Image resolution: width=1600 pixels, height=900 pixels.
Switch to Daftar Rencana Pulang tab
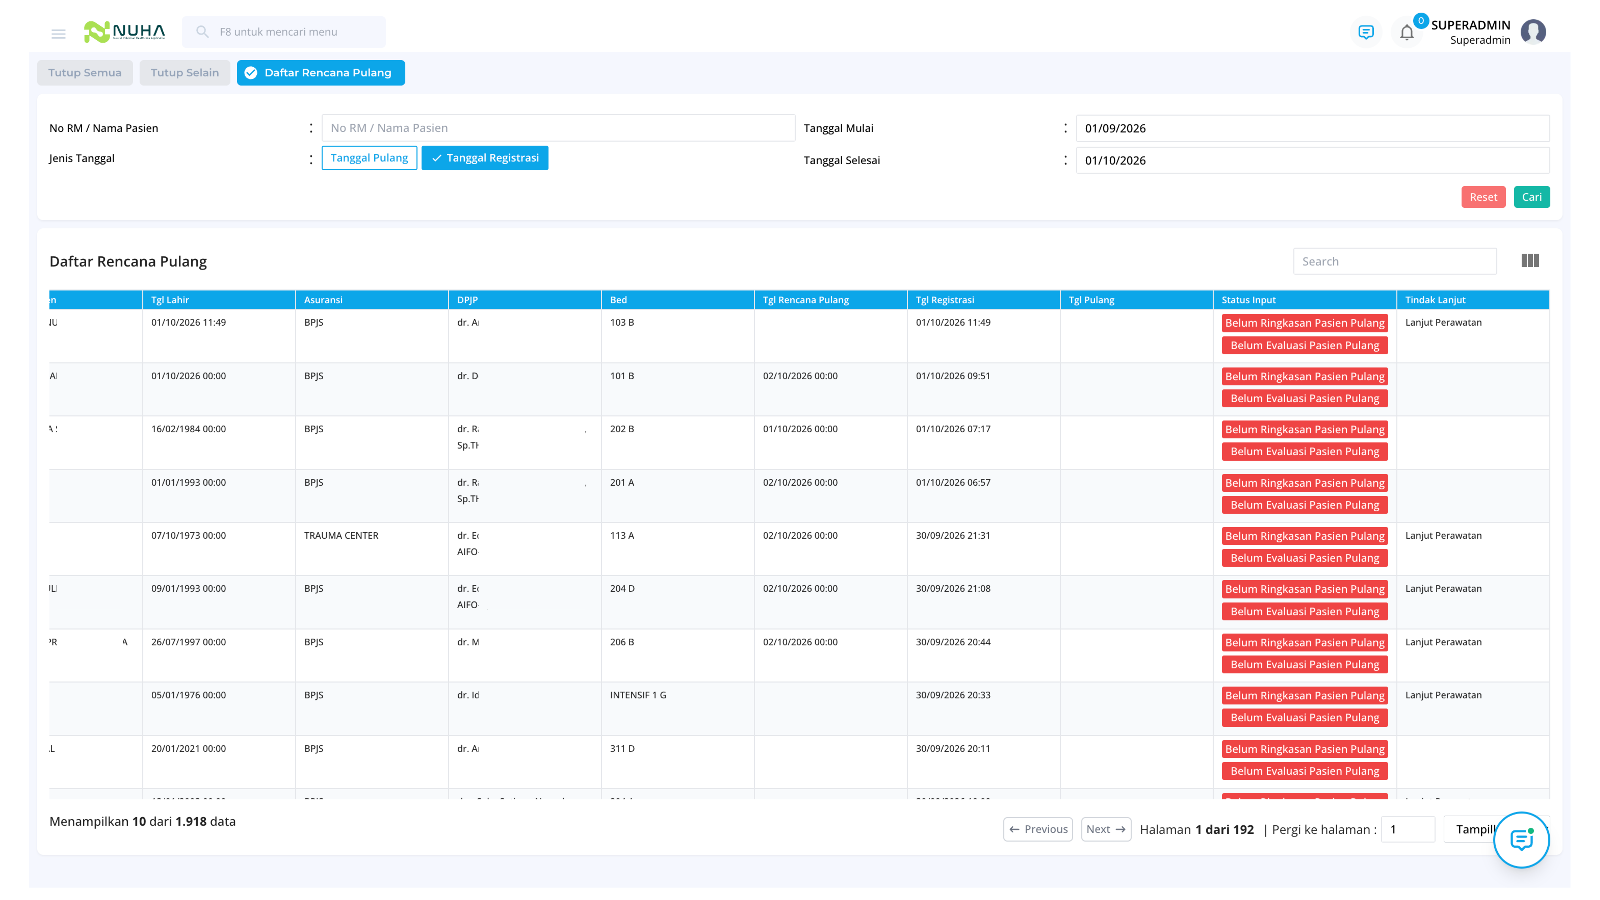pos(321,73)
